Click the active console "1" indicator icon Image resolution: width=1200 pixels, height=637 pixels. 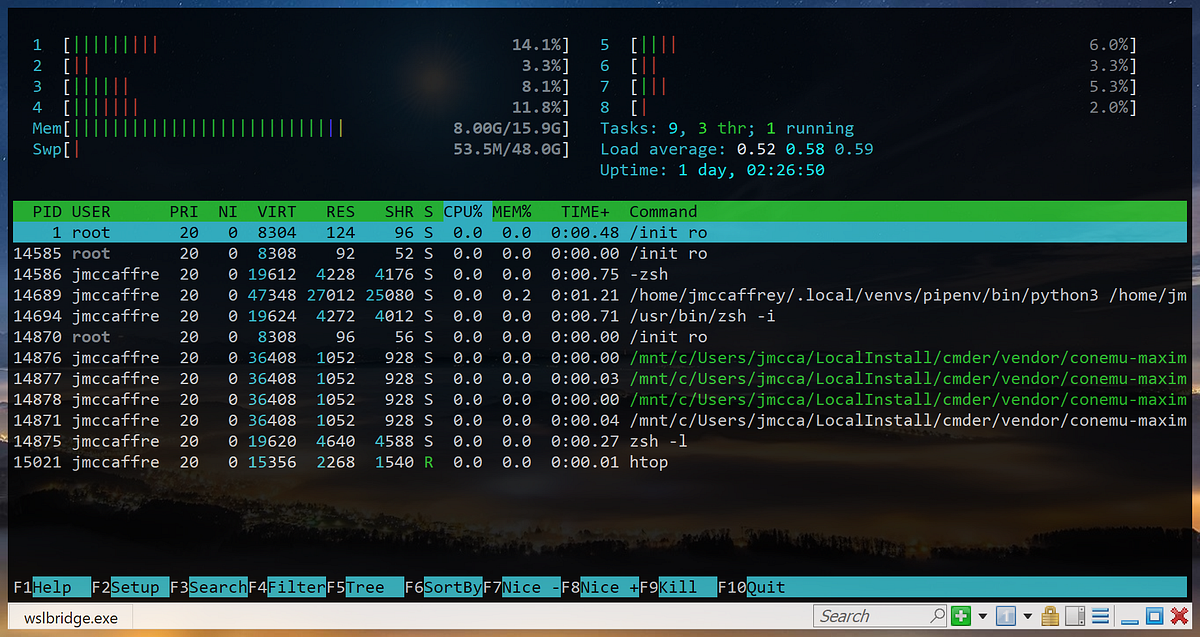(1006, 616)
